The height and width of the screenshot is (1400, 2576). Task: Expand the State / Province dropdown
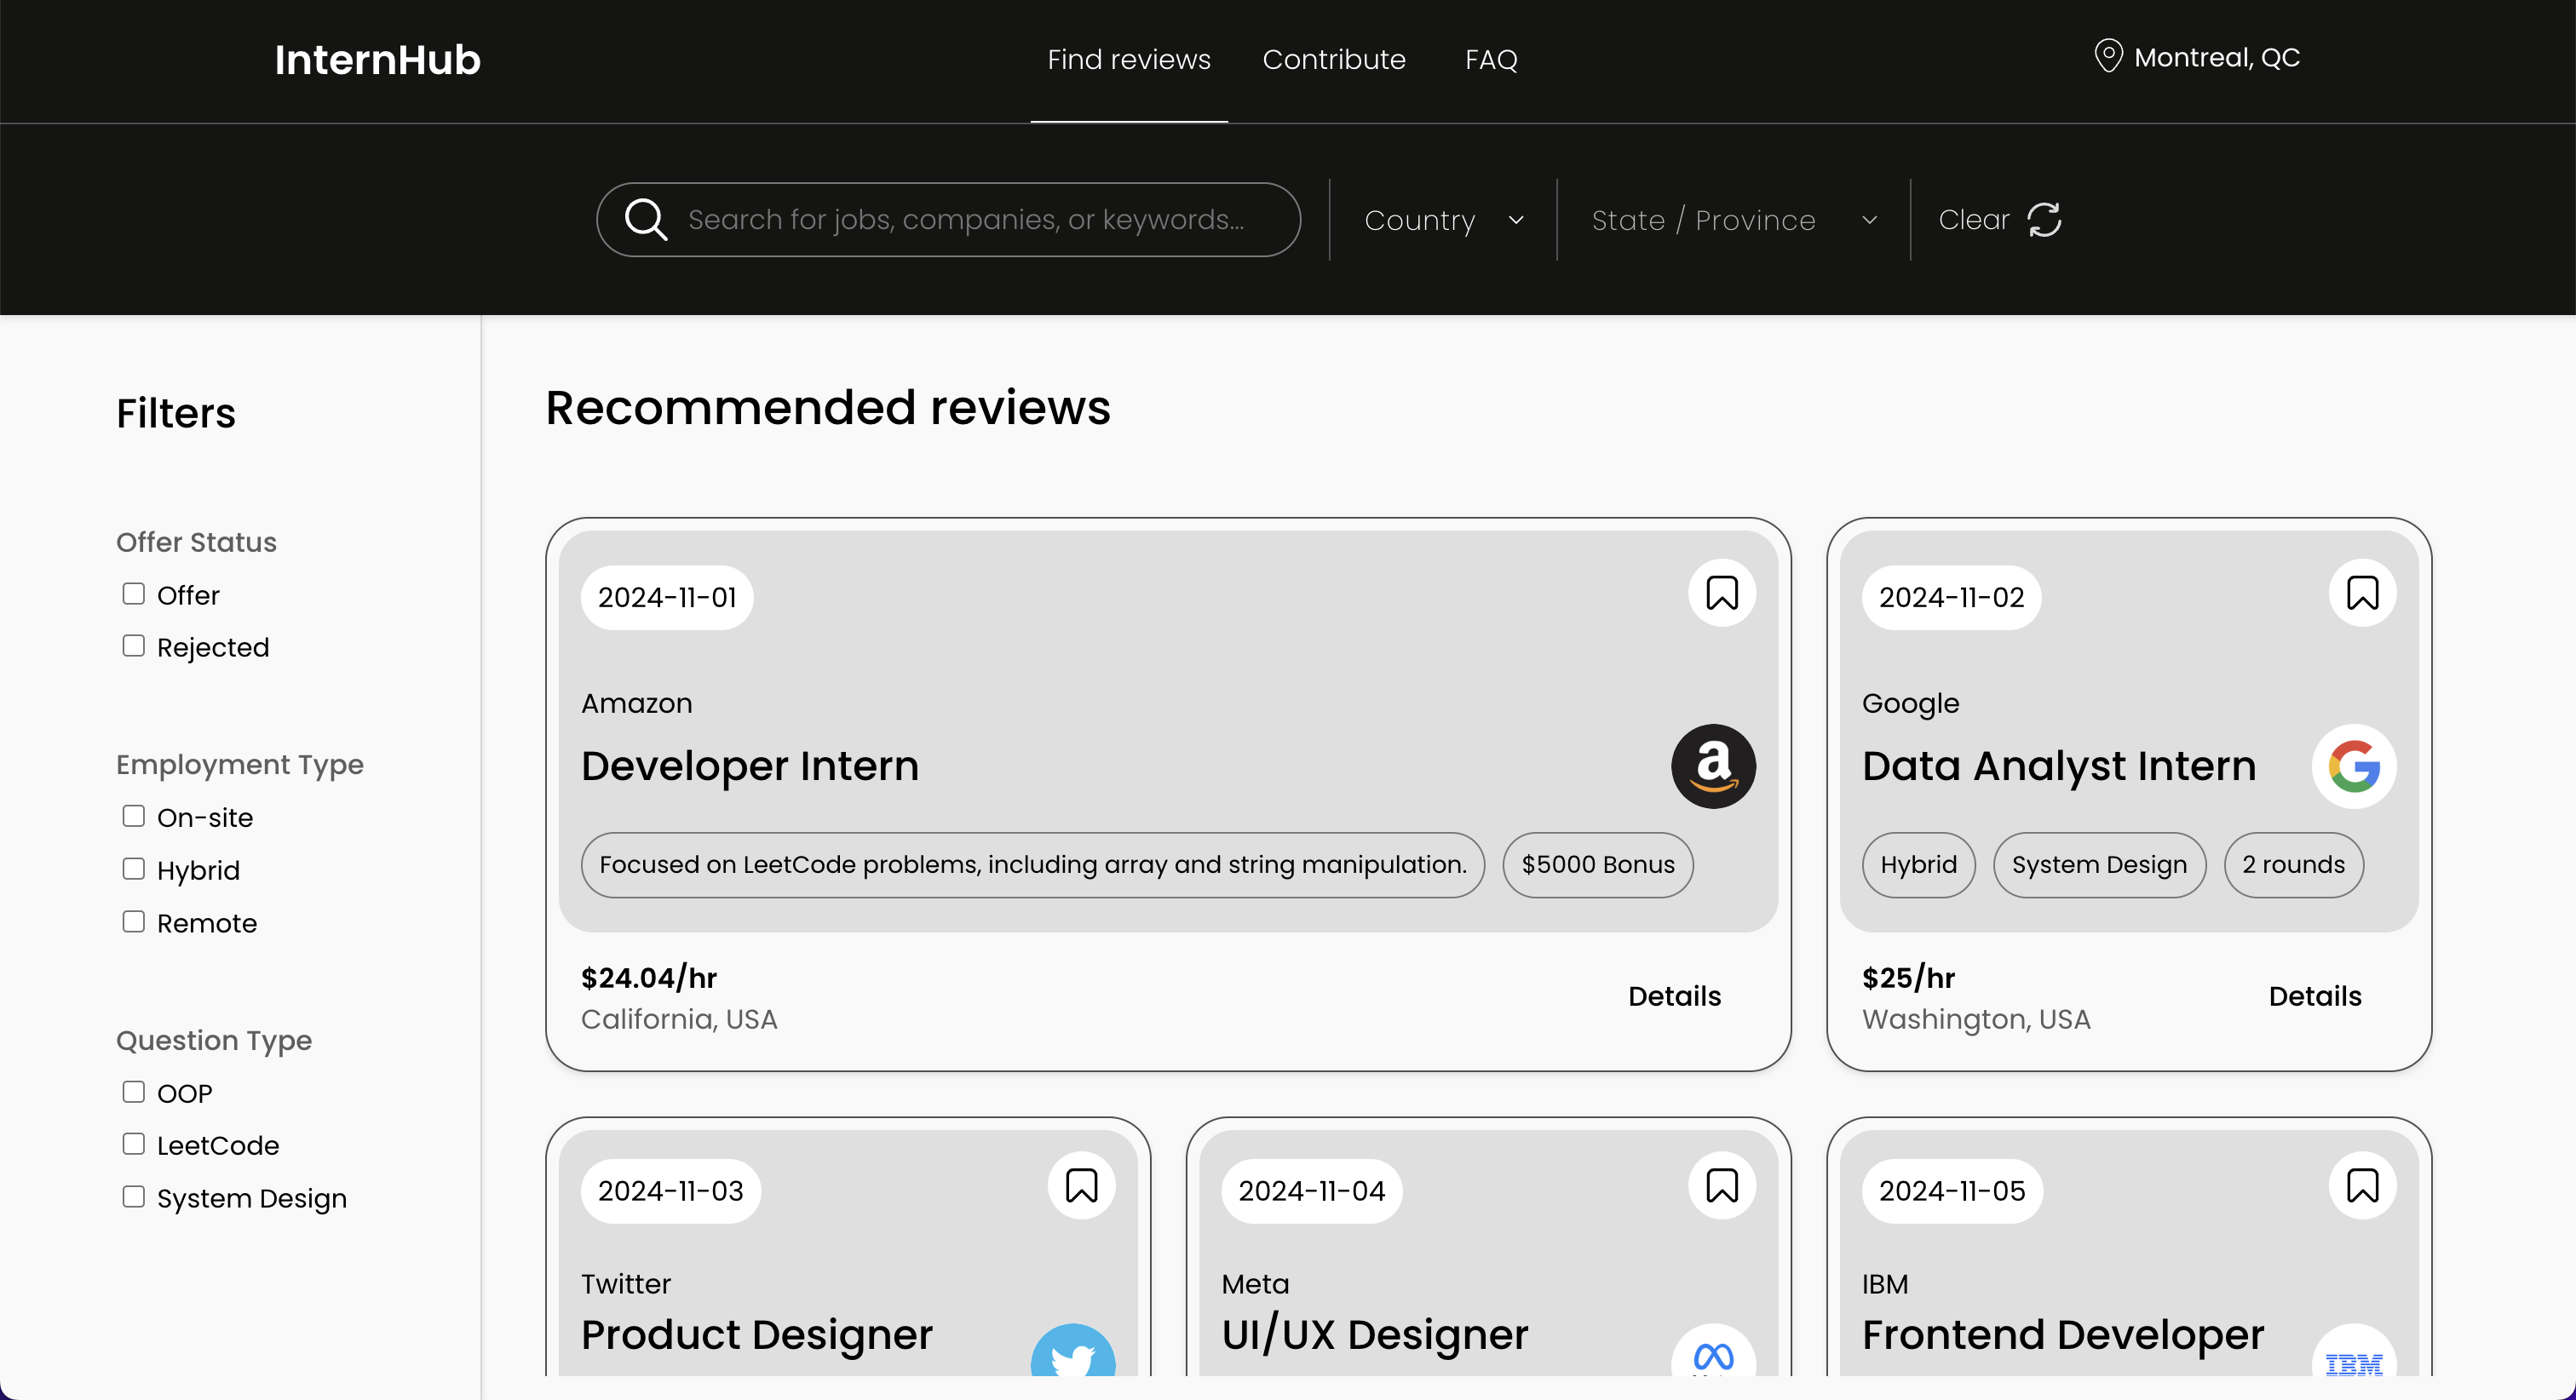pos(1733,220)
